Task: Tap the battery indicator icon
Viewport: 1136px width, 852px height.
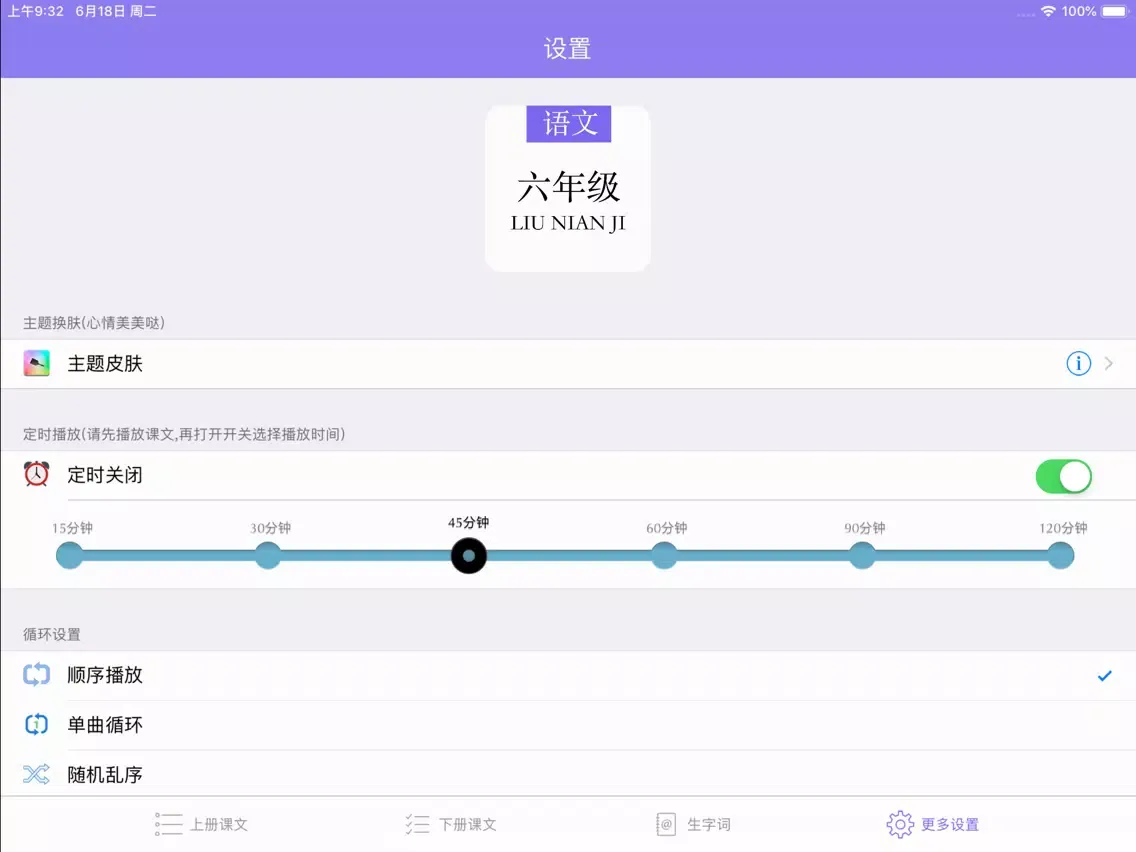Action: pyautogui.click(x=1116, y=11)
